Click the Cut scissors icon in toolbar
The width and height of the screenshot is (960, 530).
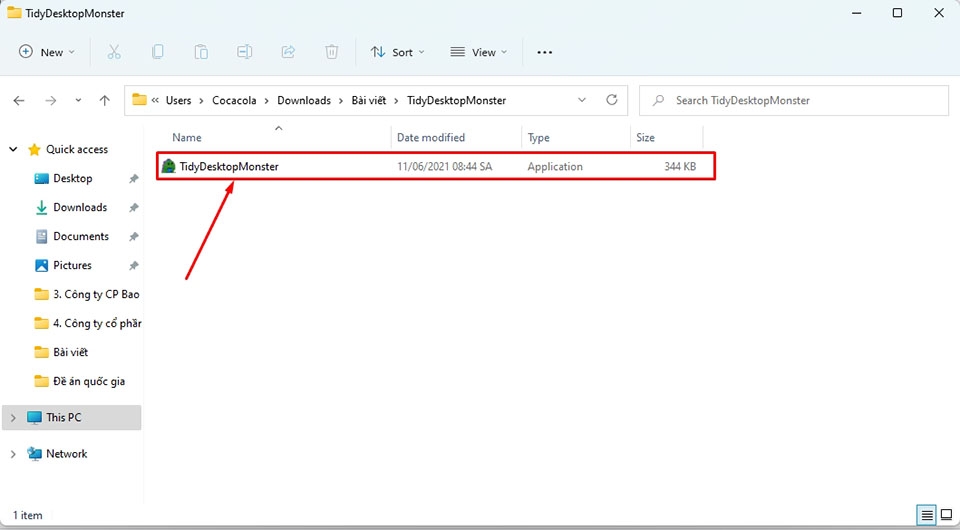114,52
